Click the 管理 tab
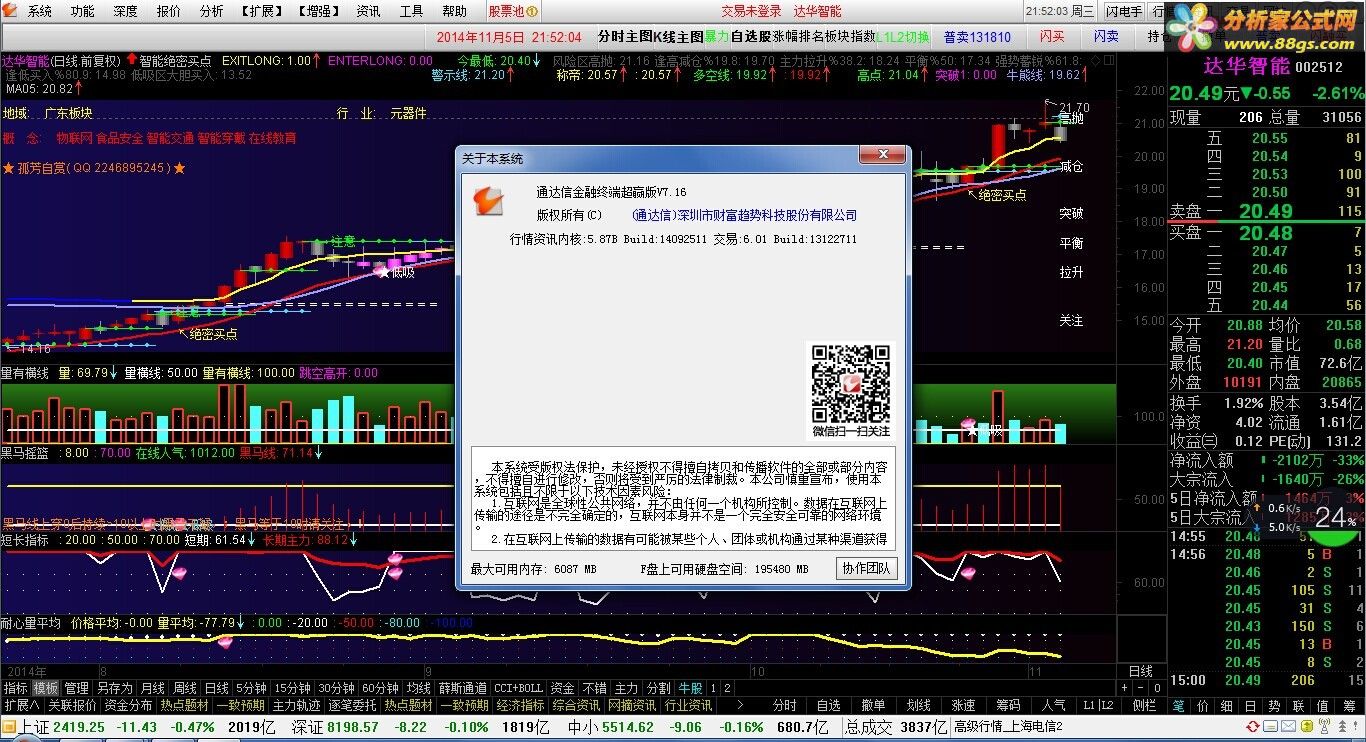This screenshot has height=742, width=1366. tap(76, 689)
